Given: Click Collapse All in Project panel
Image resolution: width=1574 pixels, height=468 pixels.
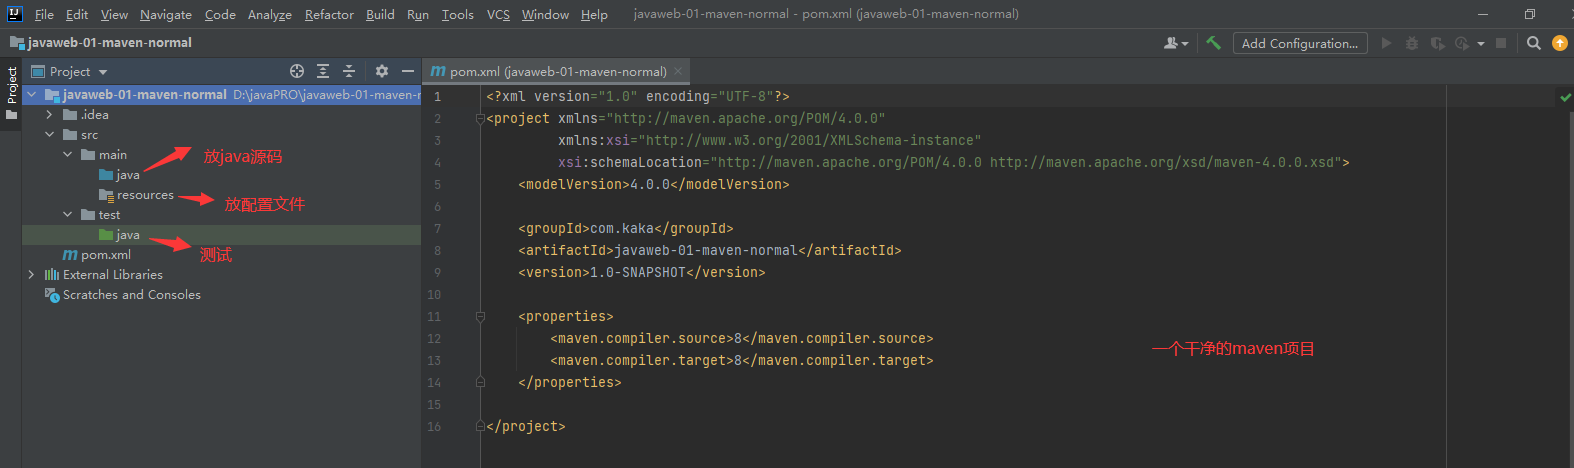Looking at the screenshot, I should 349,71.
